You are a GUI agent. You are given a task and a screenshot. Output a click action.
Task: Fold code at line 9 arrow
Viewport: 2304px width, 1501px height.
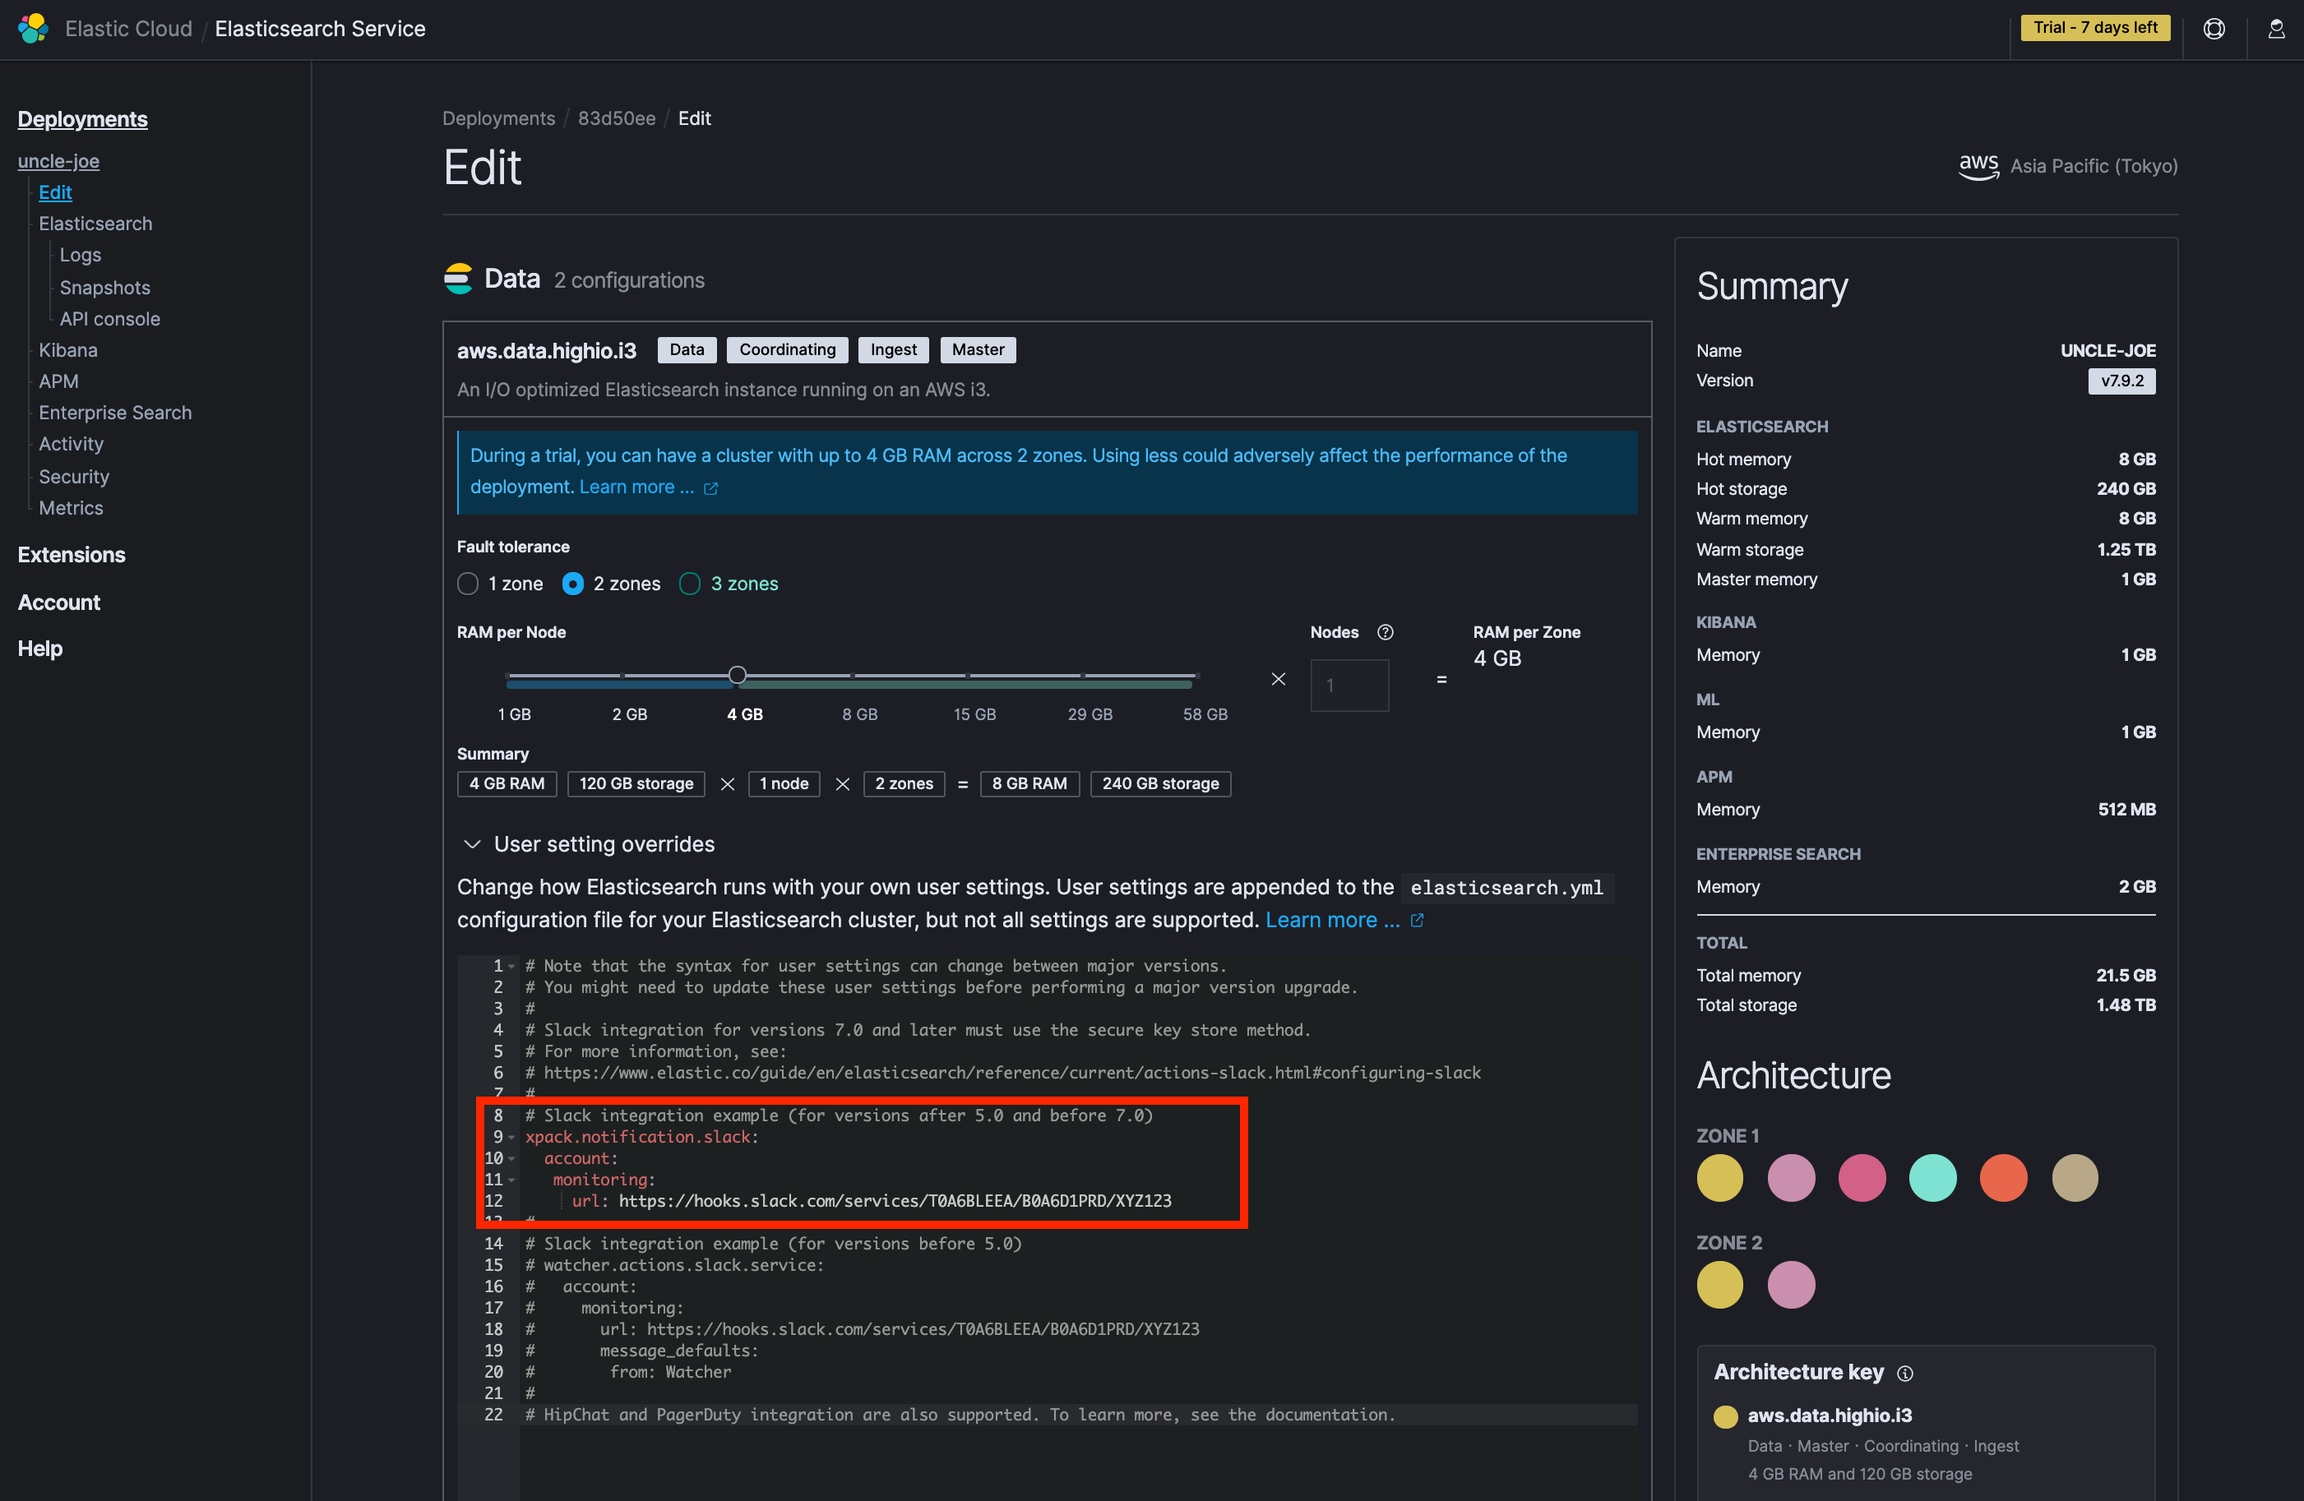click(512, 1137)
